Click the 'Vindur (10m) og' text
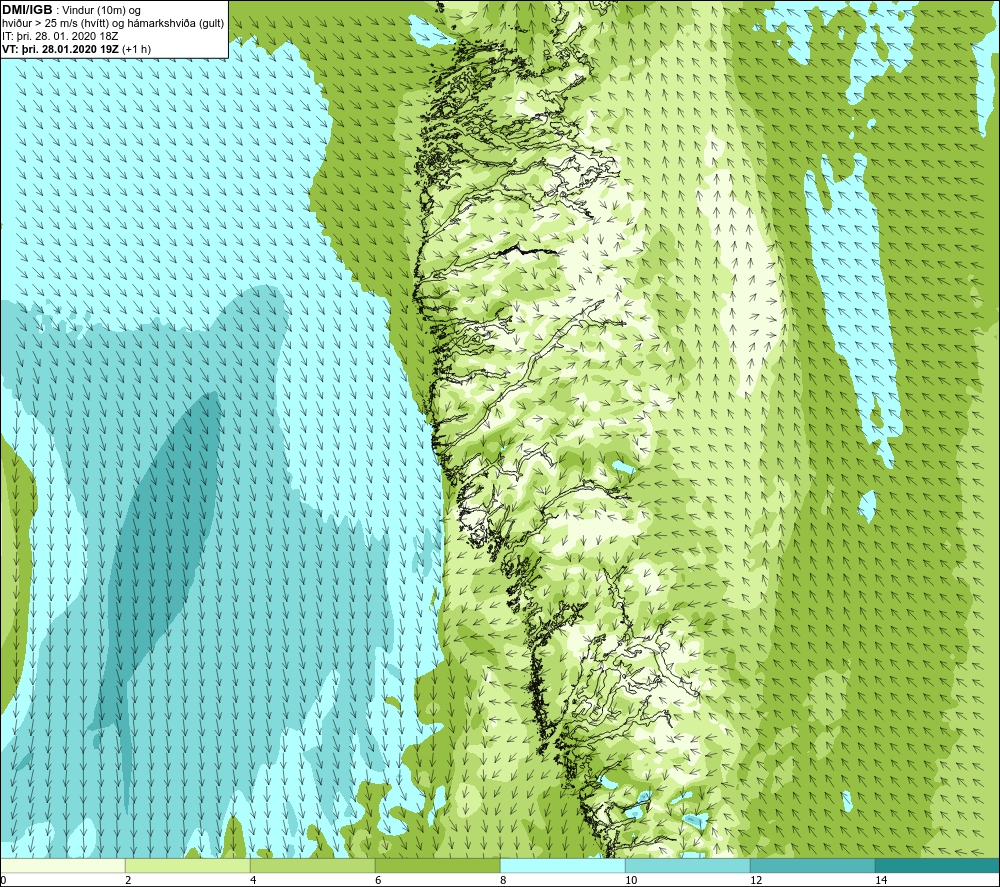 point(101,10)
